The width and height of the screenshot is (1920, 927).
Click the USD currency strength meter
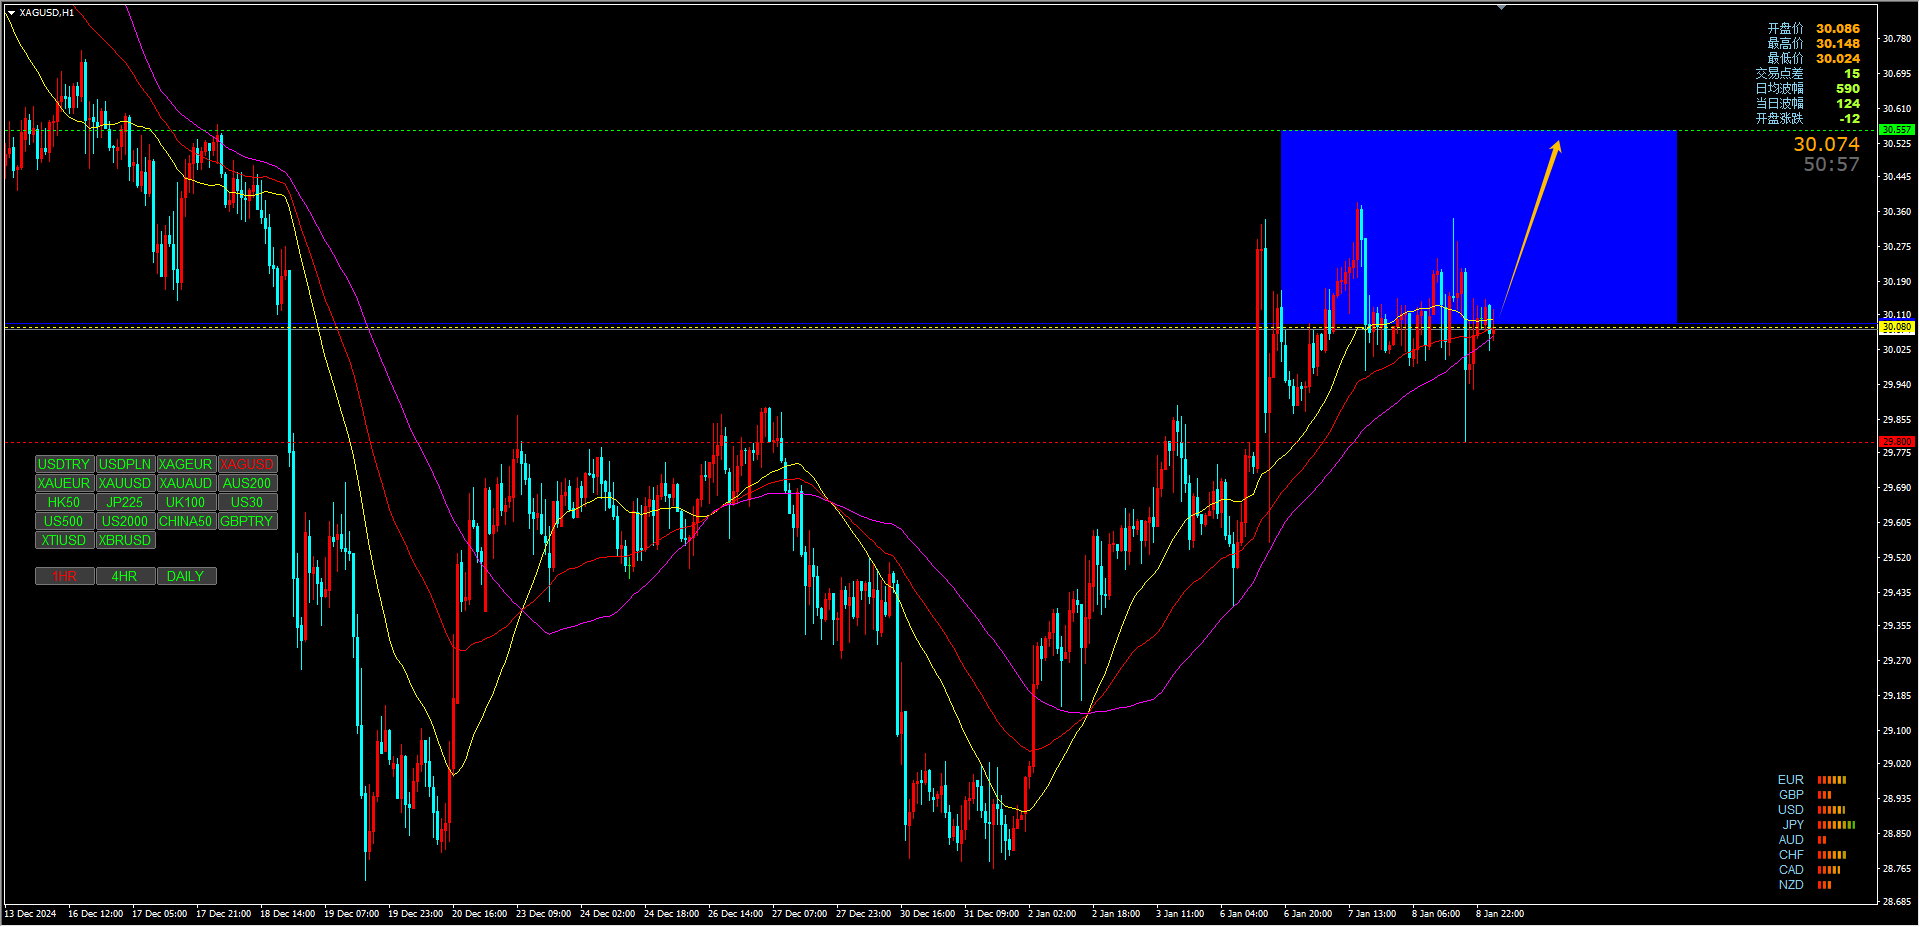[x=1832, y=810]
